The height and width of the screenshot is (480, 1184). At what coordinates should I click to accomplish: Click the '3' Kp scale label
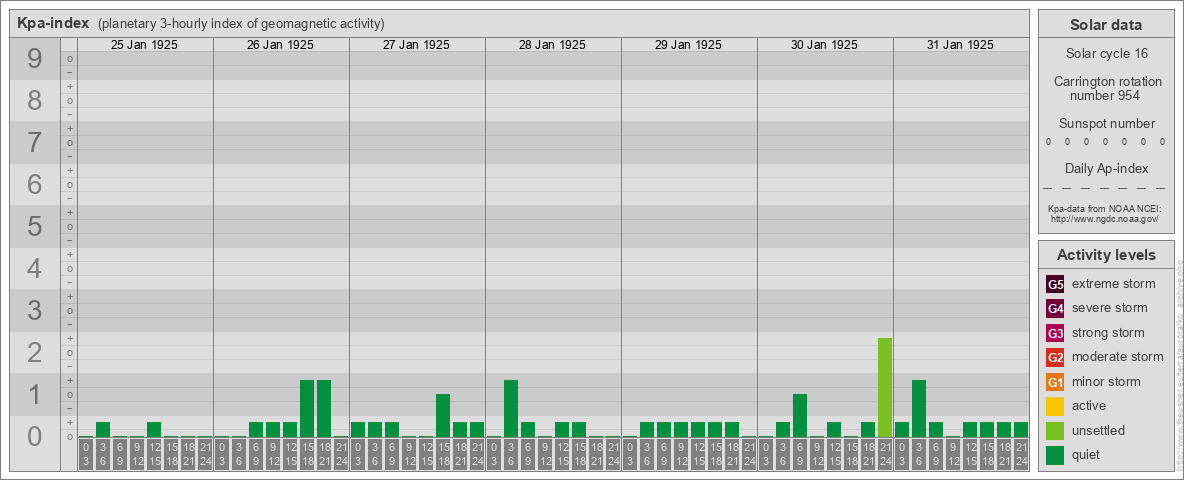[35, 310]
